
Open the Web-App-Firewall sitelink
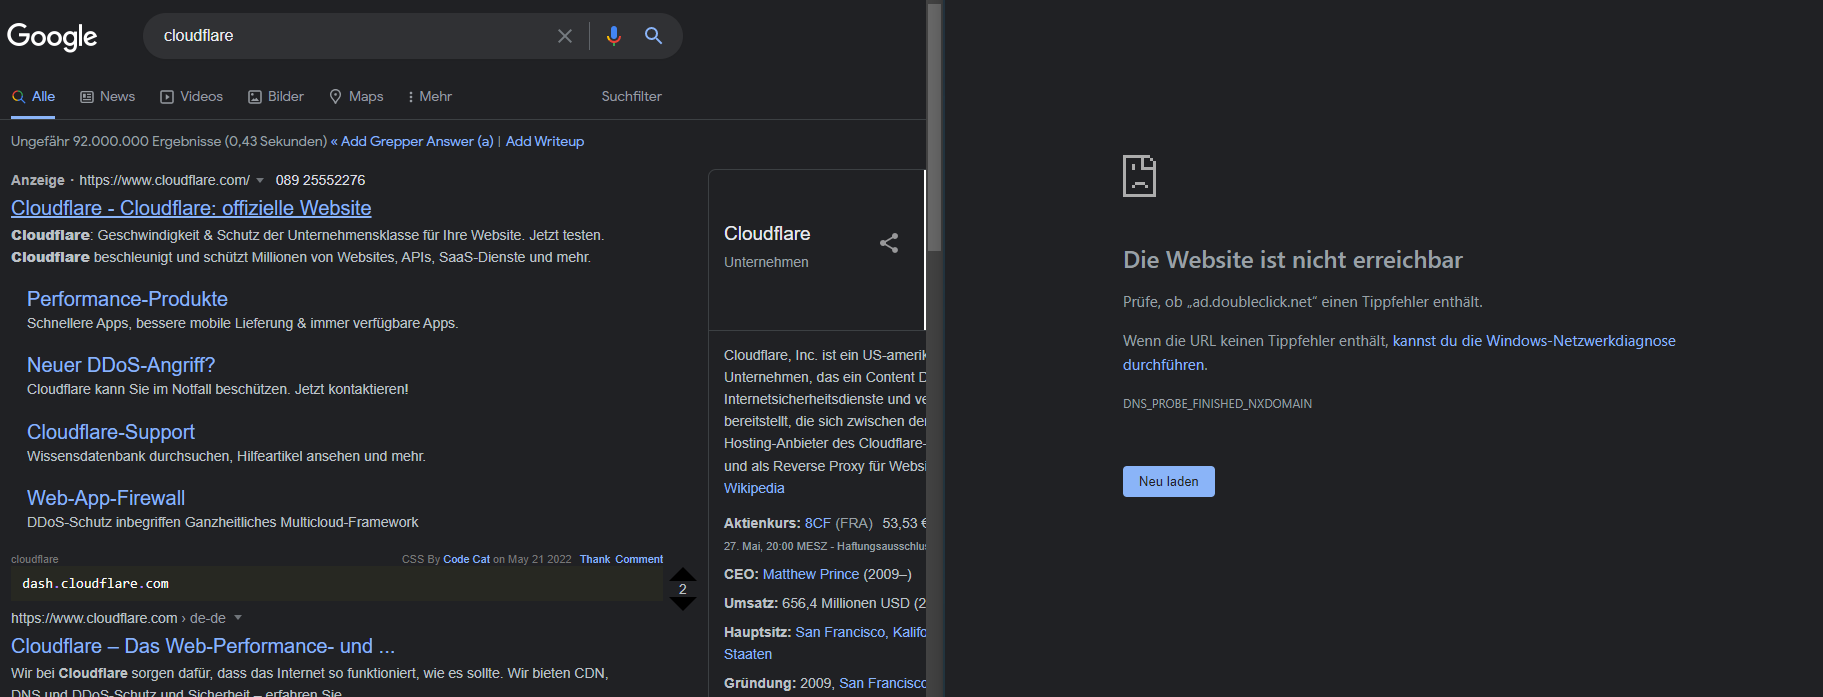click(x=106, y=498)
